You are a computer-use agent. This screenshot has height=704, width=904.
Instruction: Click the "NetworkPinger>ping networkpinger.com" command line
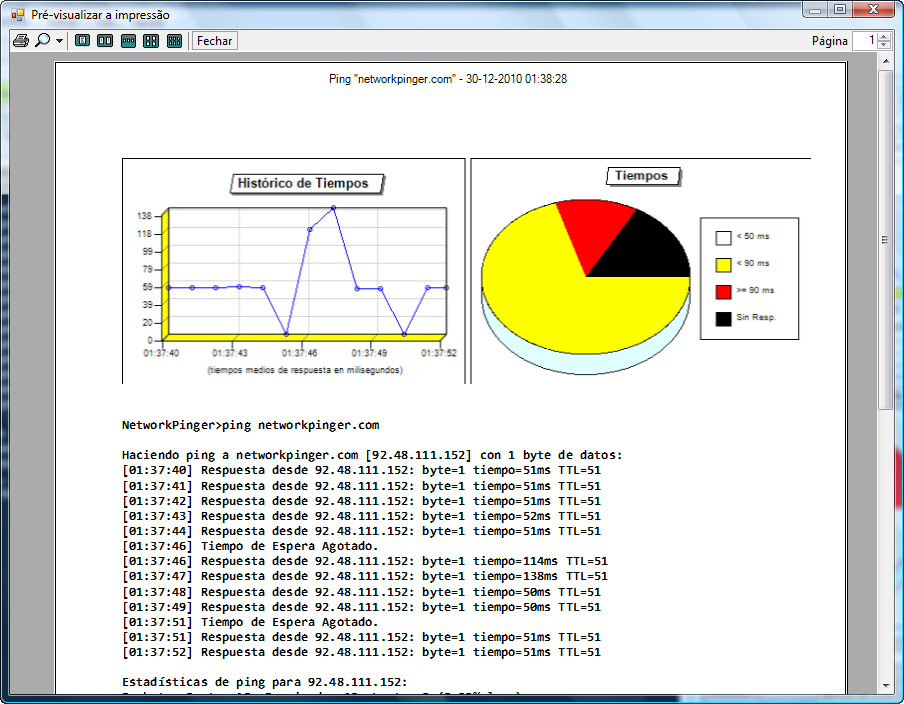coord(251,426)
